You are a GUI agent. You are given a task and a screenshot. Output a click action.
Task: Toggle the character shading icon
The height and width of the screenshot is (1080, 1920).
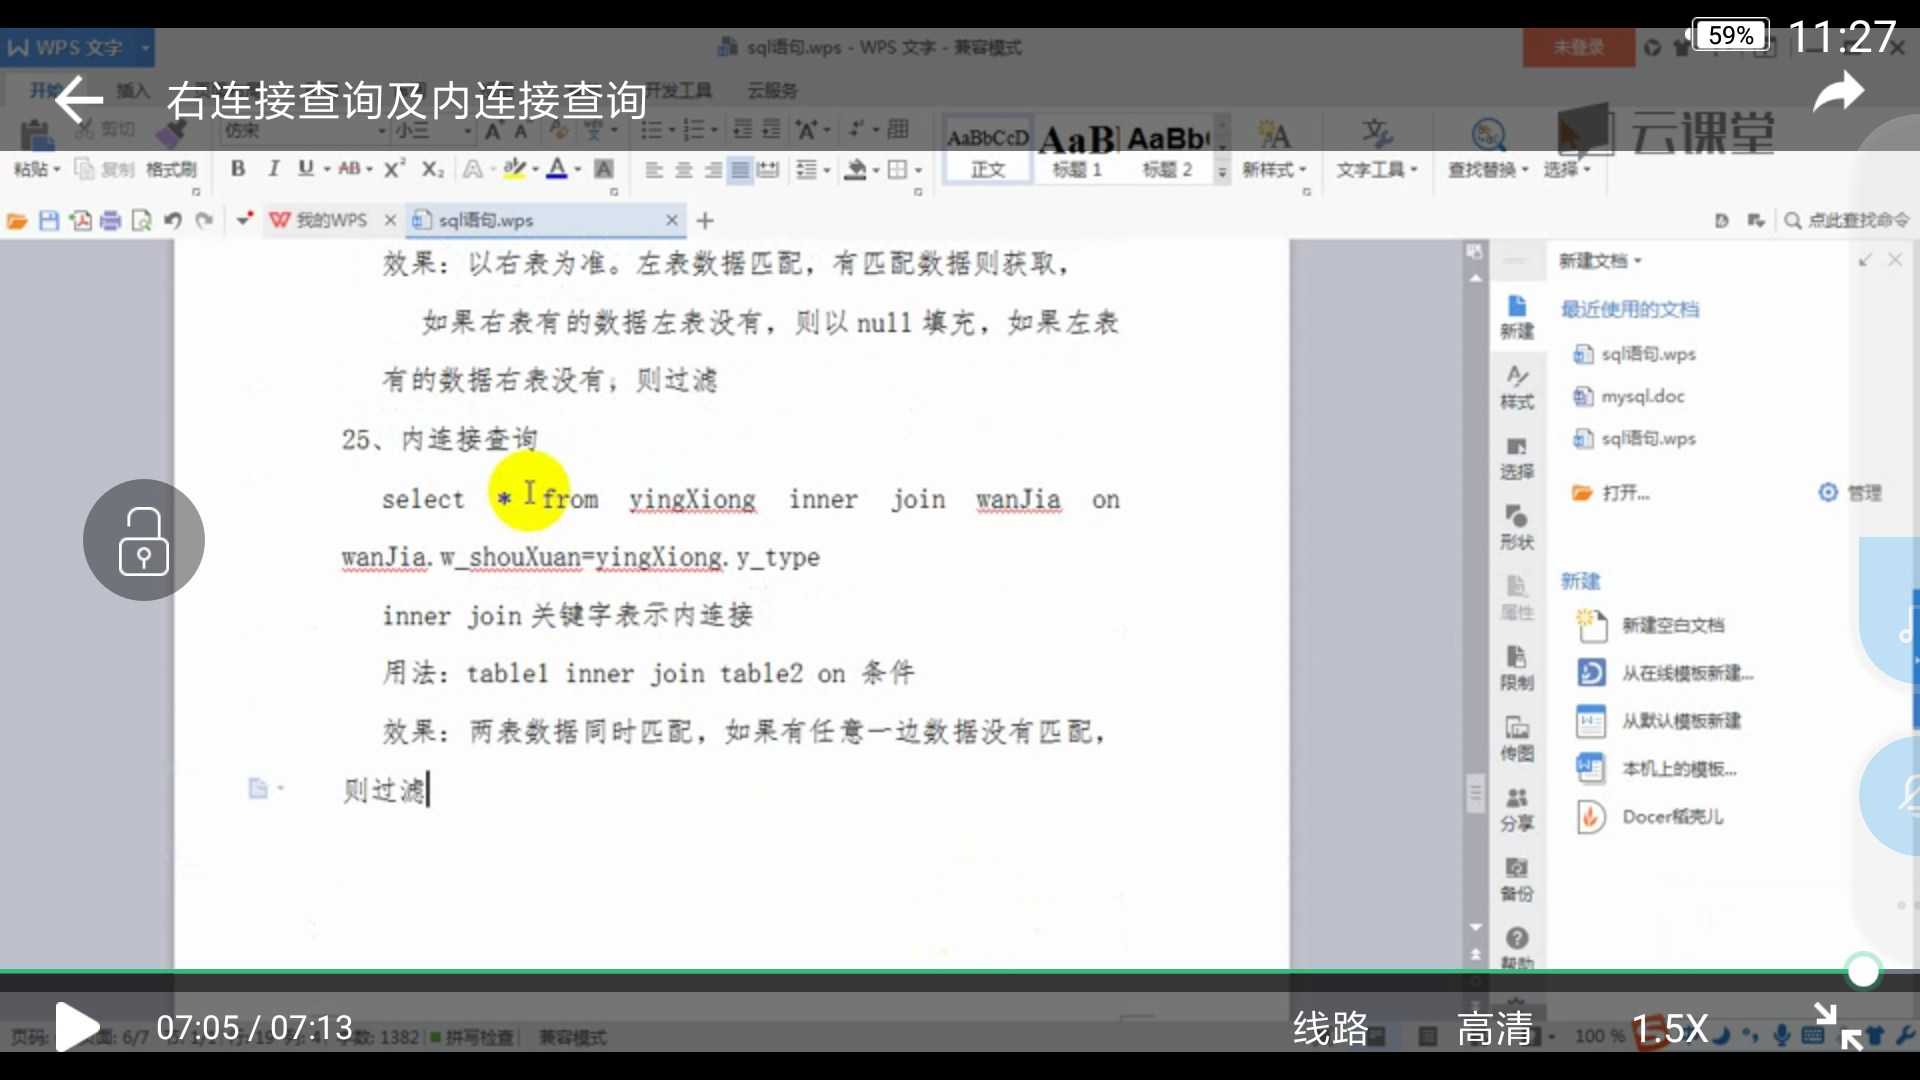pos(604,168)
